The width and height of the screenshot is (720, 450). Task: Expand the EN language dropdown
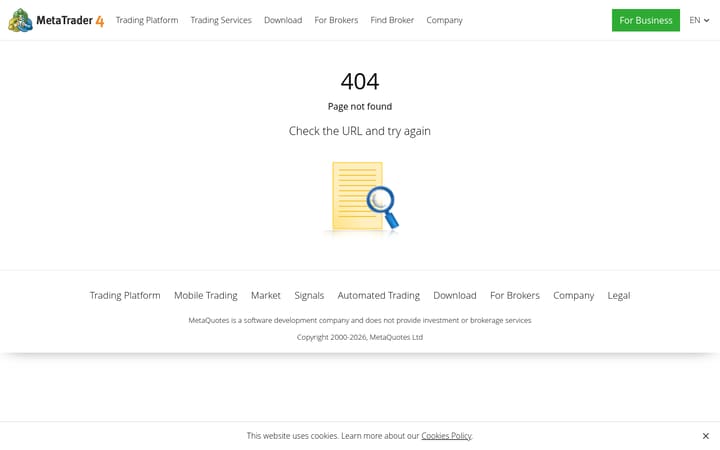click(699, 20)
